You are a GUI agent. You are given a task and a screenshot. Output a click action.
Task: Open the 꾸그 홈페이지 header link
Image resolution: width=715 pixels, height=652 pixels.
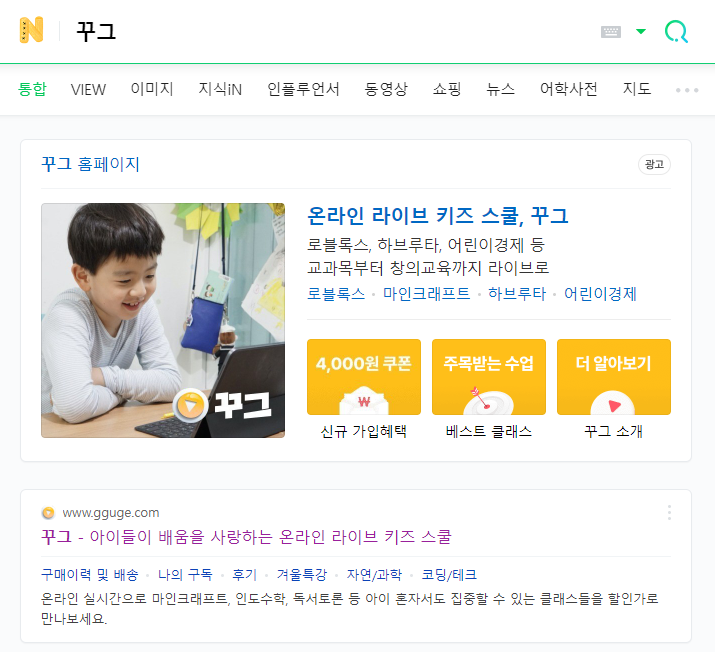click(90, 164)
